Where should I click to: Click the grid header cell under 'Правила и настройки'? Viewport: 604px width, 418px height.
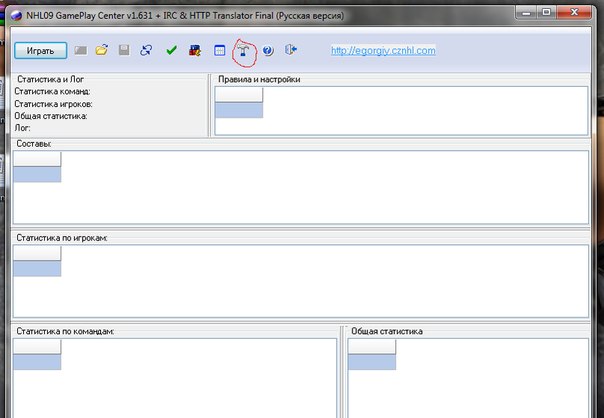(x=239, y=95)
